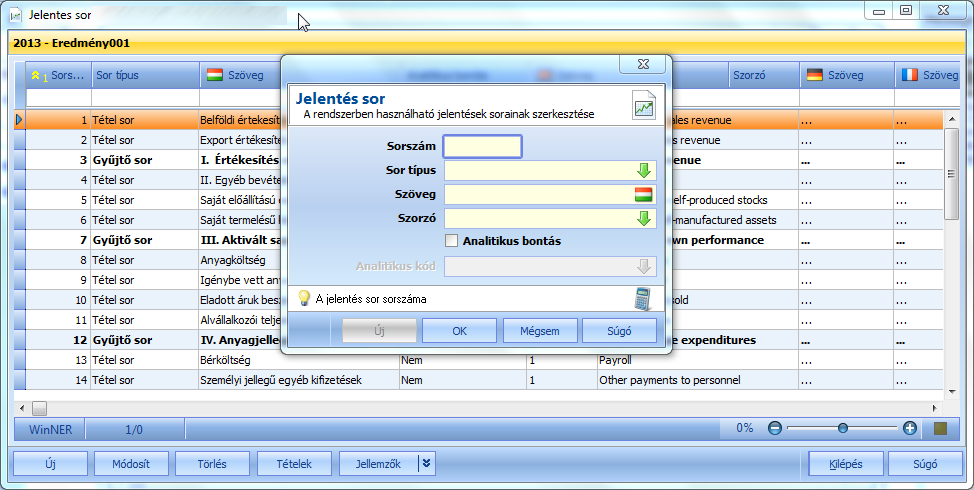Expand the Jellemzők button's chevron menu

click(x=426, y=463)
